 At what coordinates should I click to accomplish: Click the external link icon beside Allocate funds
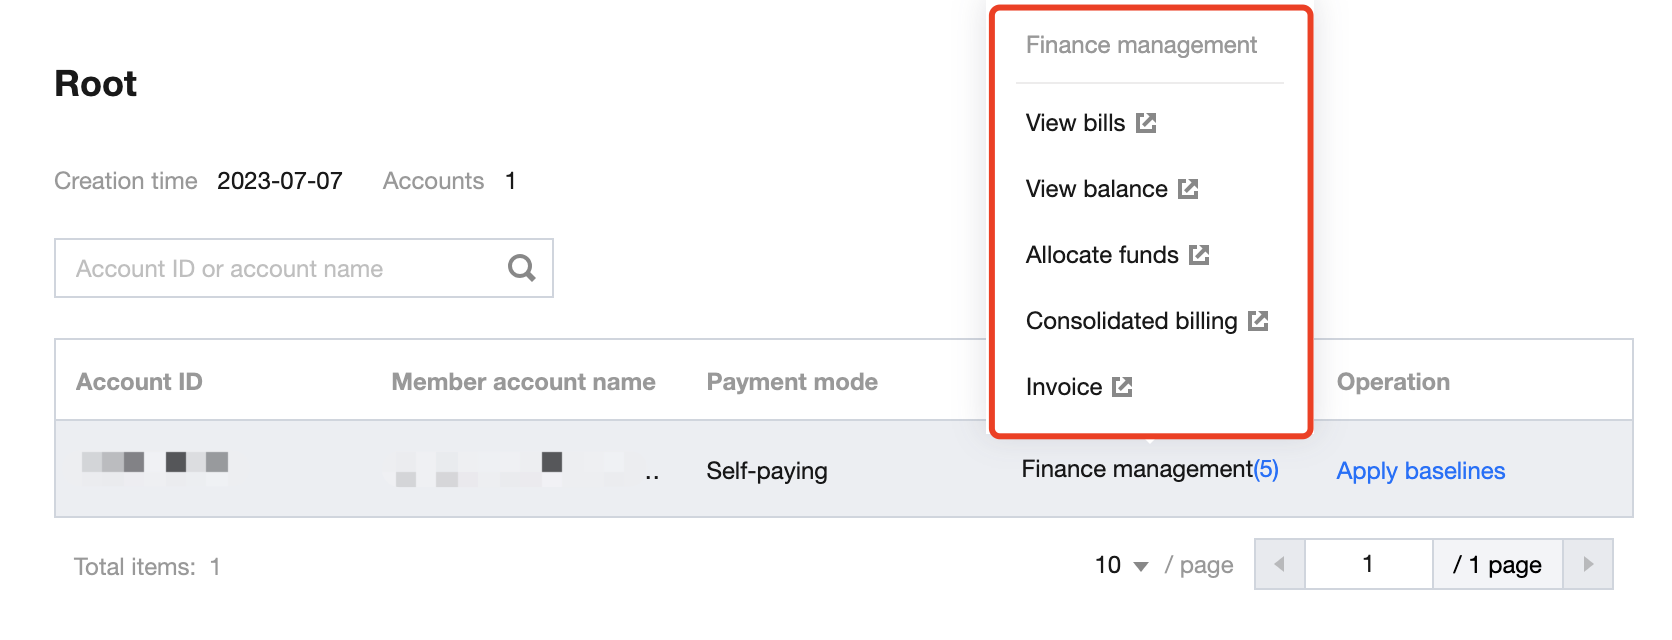point(1199,255)
